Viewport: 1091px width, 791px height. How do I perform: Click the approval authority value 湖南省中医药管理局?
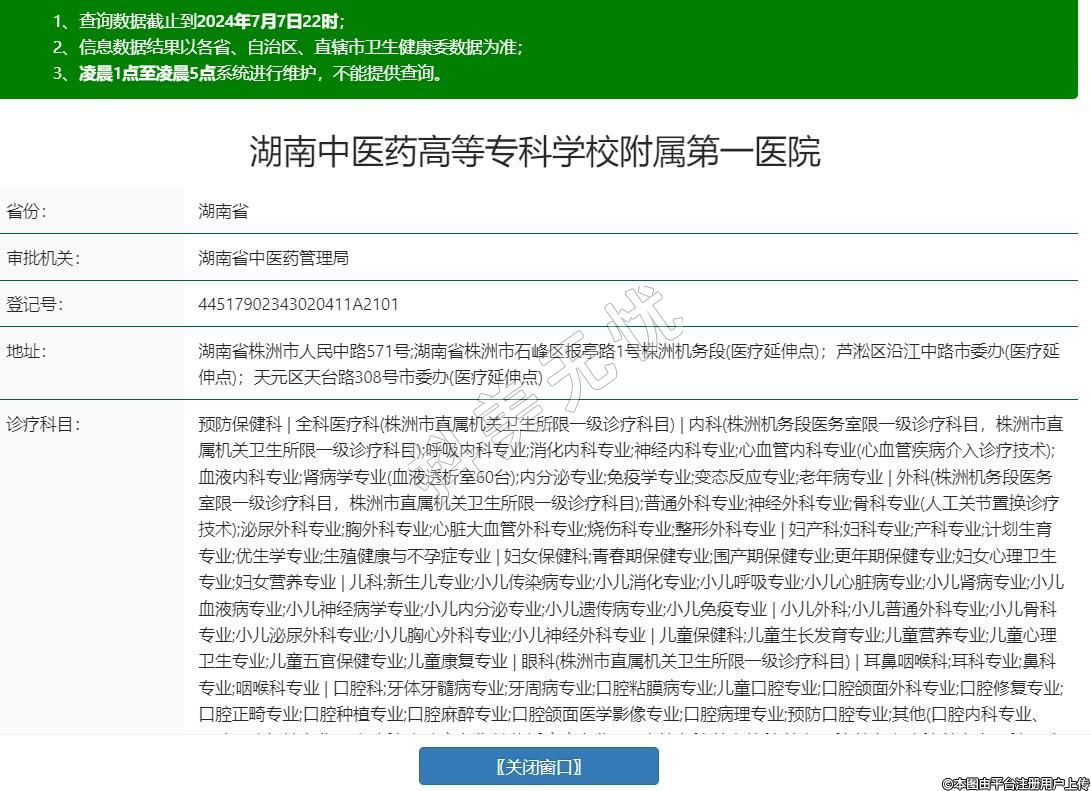click(273, 258)
